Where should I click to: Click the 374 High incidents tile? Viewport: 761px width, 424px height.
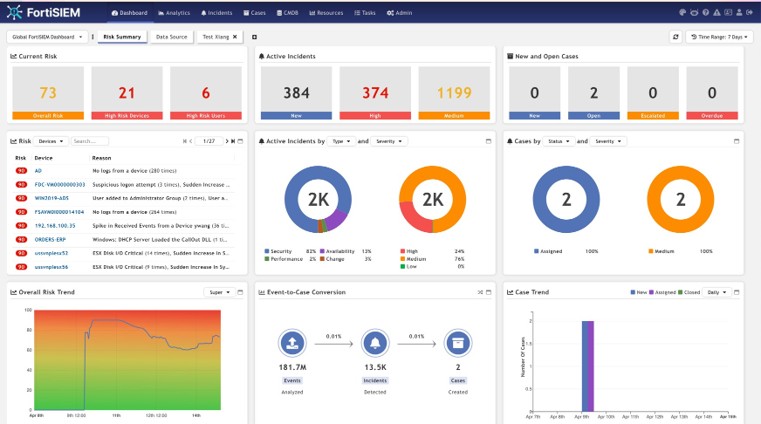pos(375,93)
